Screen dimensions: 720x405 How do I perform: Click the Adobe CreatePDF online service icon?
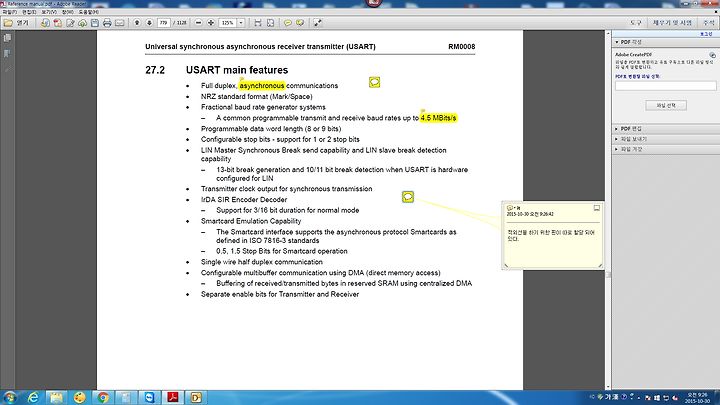pyautogui.click(x=712, y=55)
